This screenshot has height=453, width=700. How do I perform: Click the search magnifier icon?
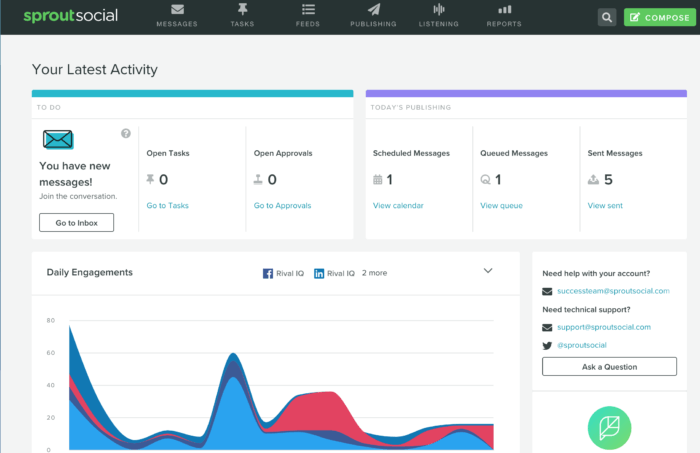(606, 17)
